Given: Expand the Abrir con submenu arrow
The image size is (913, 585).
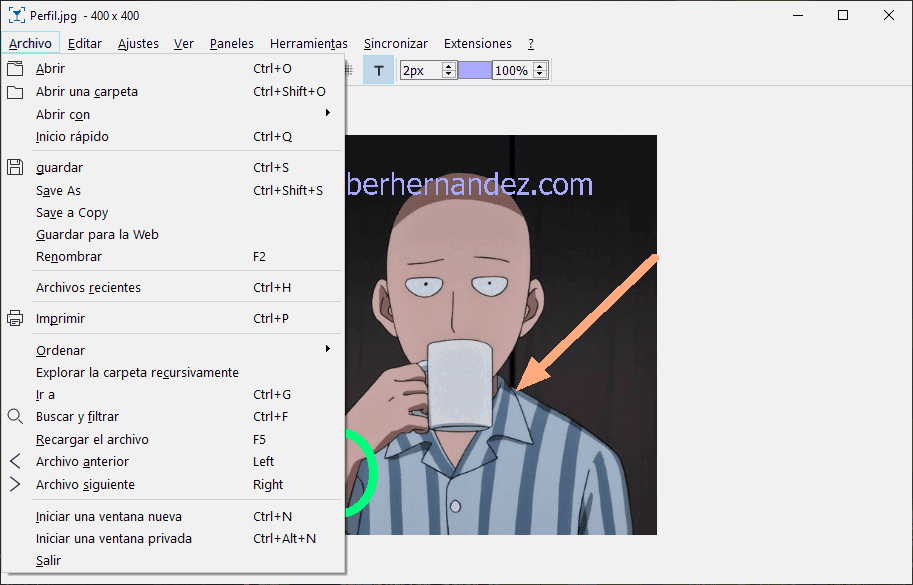Looking at the screenshot, I should [328, 113].
